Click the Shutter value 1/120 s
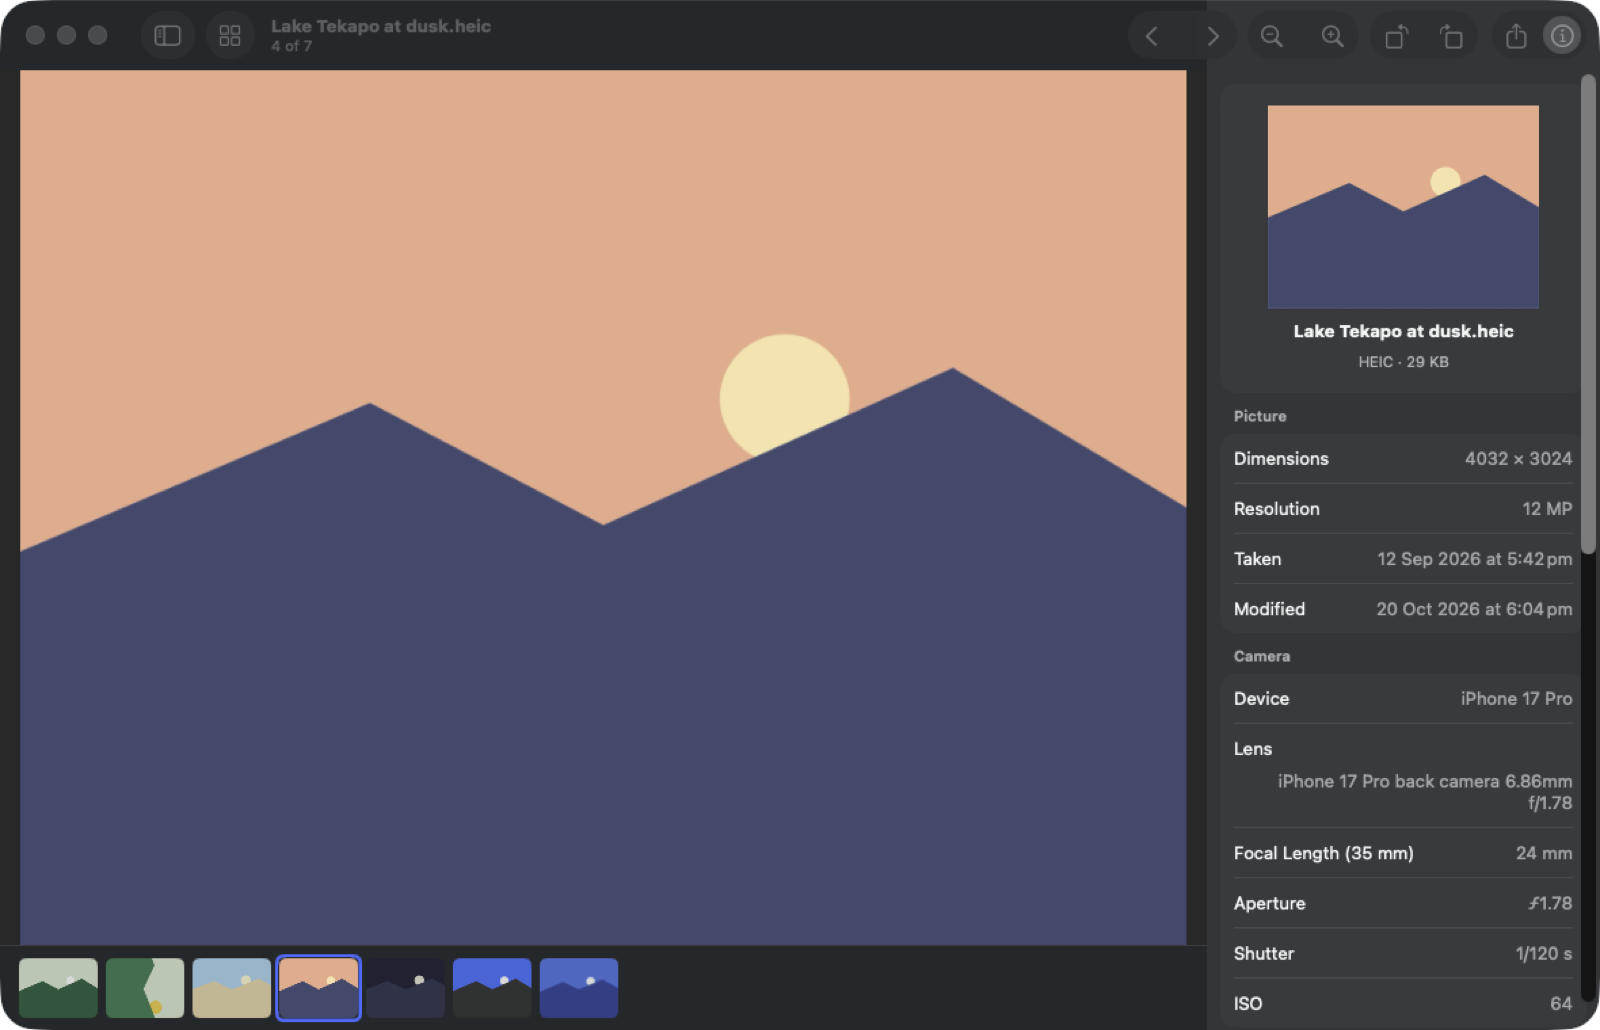Image resolution: width=1600 pixels, height=1030 pixels. point(1543,953)
